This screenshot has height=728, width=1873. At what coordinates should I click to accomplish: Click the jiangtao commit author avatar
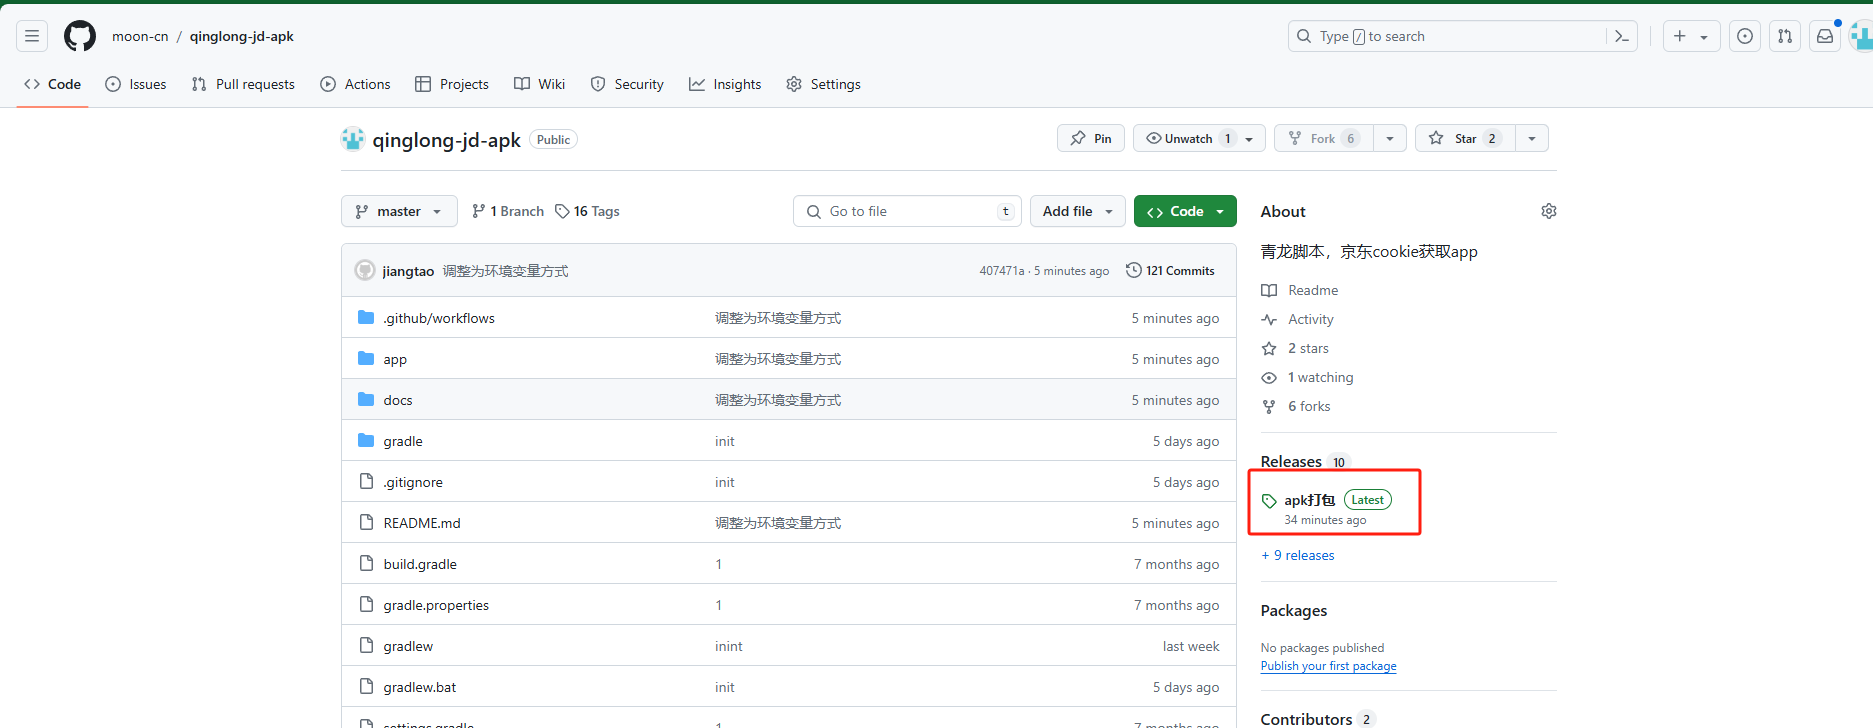point(365,270)
